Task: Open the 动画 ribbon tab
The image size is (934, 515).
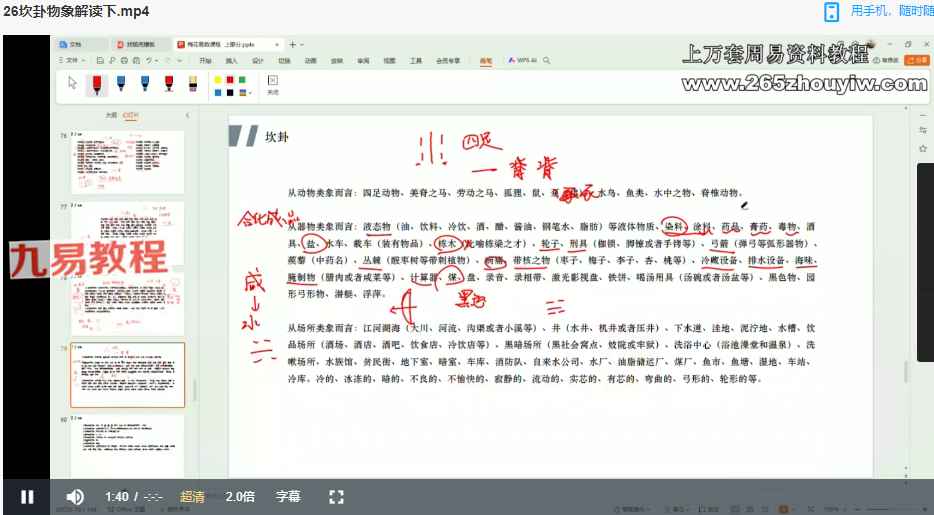Action: pos(310,61)
